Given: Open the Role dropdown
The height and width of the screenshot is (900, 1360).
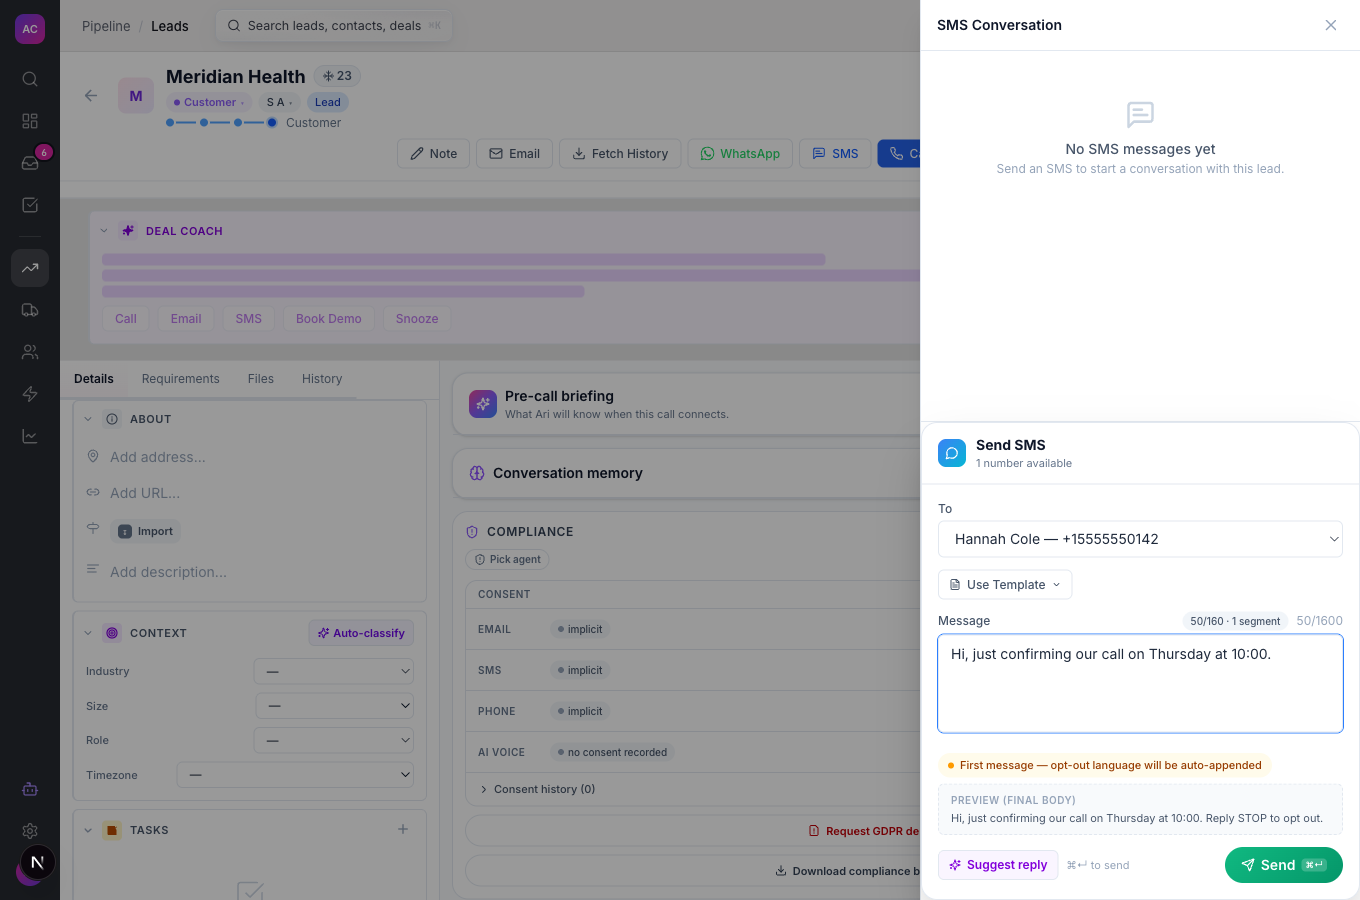Looking at the screenshot, I should [x=334, y=741].
